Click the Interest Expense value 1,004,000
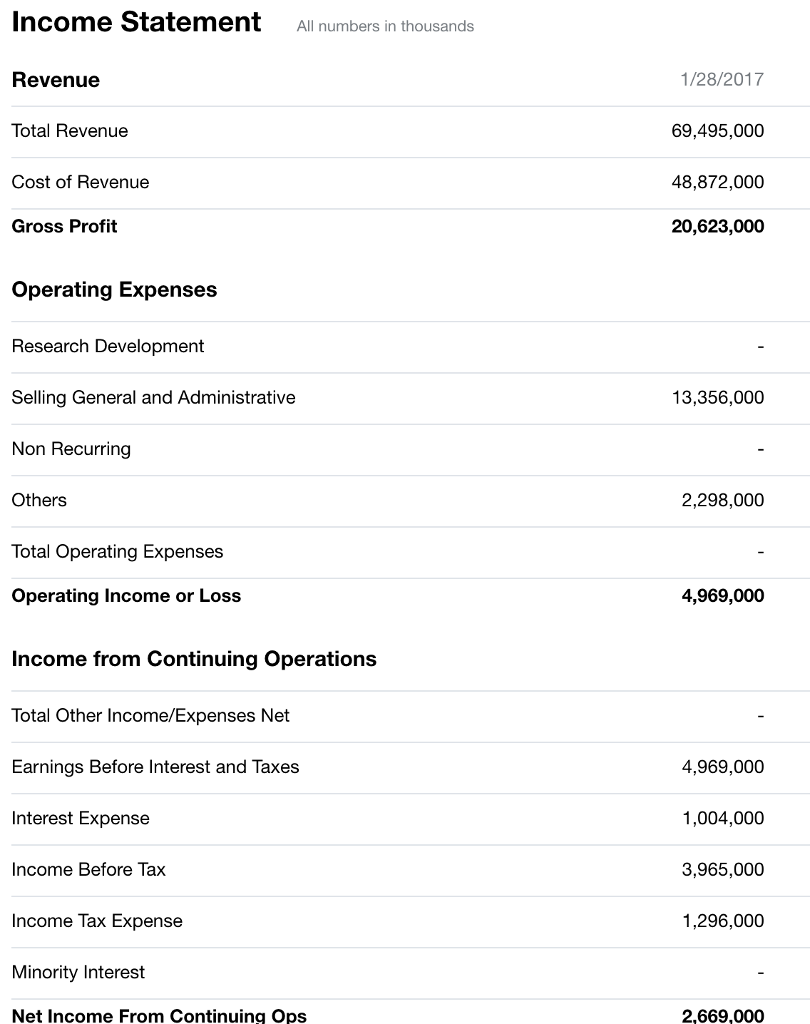810x1024 pixels. tap(722, 818)
